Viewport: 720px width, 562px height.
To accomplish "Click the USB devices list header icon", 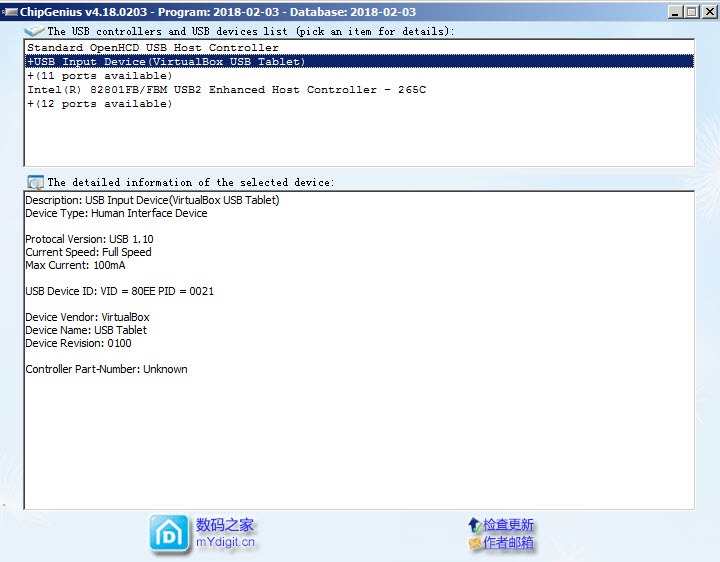I will (x=34, y=31).
